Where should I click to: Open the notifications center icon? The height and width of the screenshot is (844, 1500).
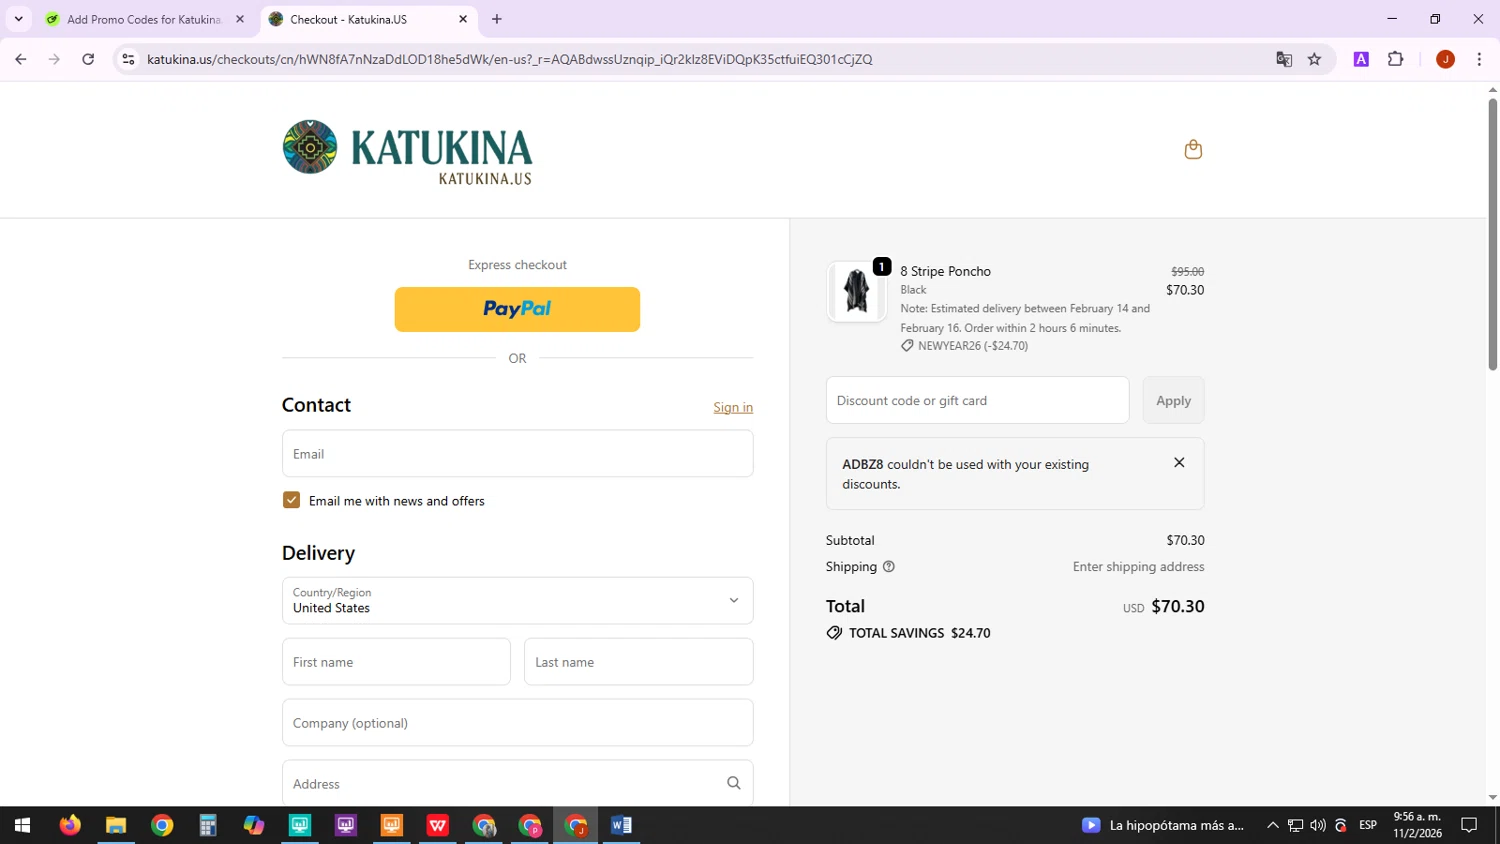tap(1469, 825)
